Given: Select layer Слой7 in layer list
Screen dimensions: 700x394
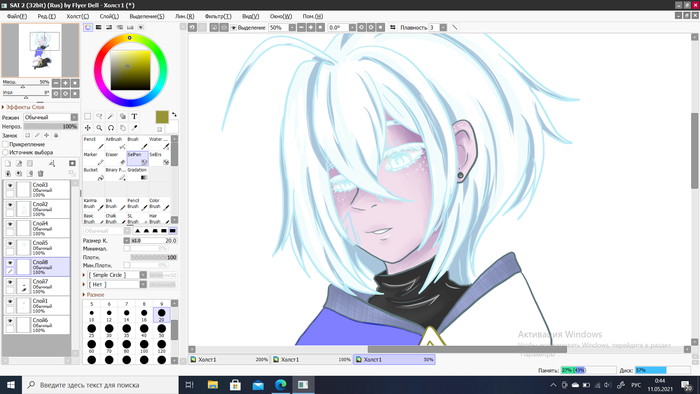Looking at the screenshot, I should 37,286.
